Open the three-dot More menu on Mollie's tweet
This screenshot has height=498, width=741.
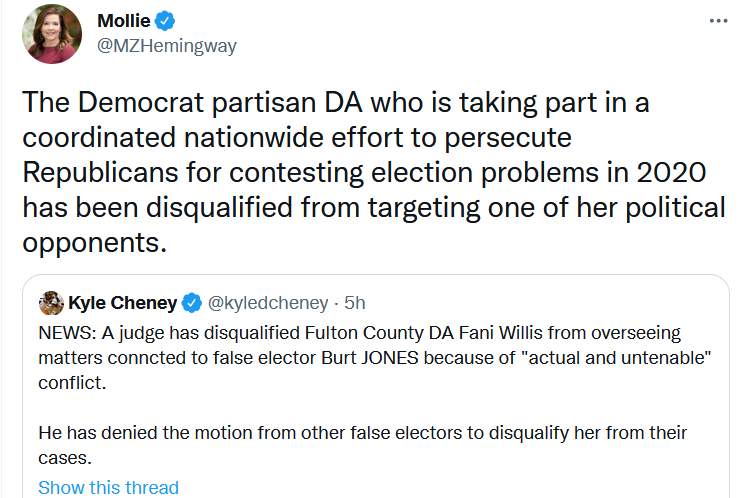[718, 21]
